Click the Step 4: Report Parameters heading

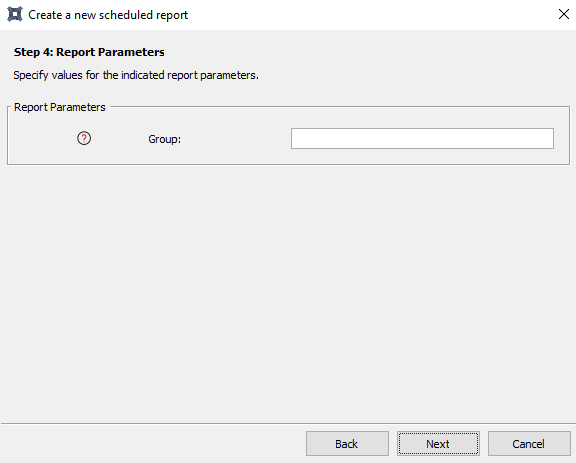(89, 52)
